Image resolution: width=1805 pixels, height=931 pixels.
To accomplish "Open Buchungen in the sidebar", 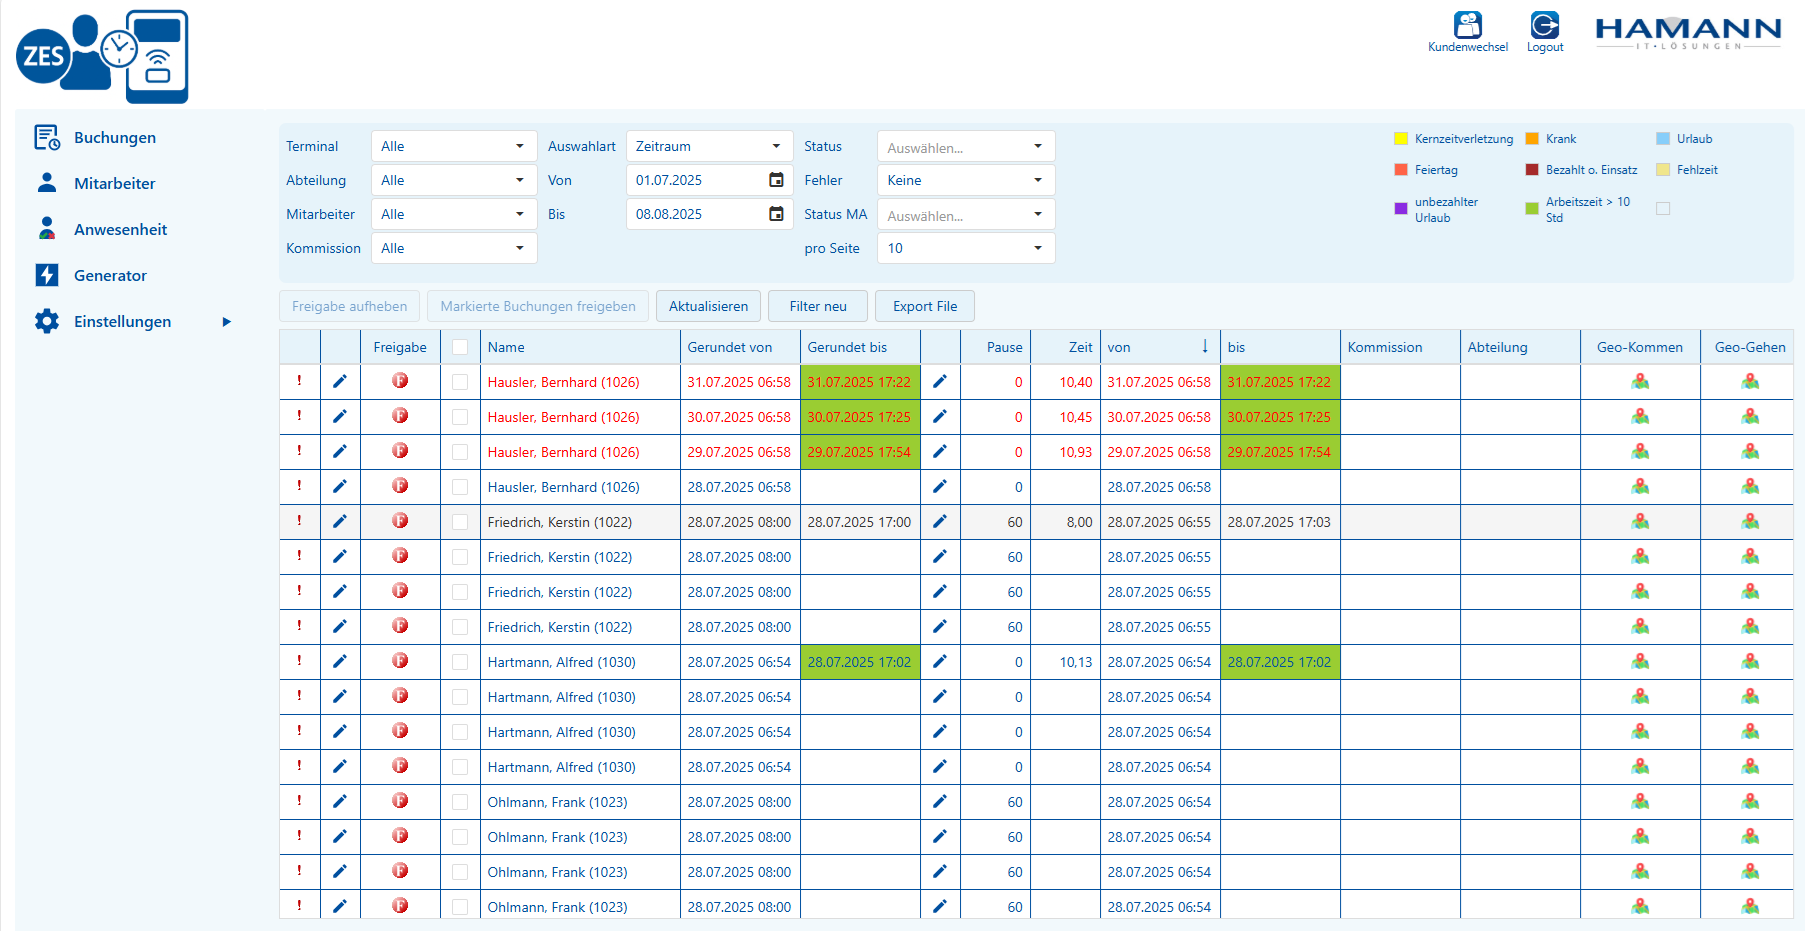I will tap(114, 137).
